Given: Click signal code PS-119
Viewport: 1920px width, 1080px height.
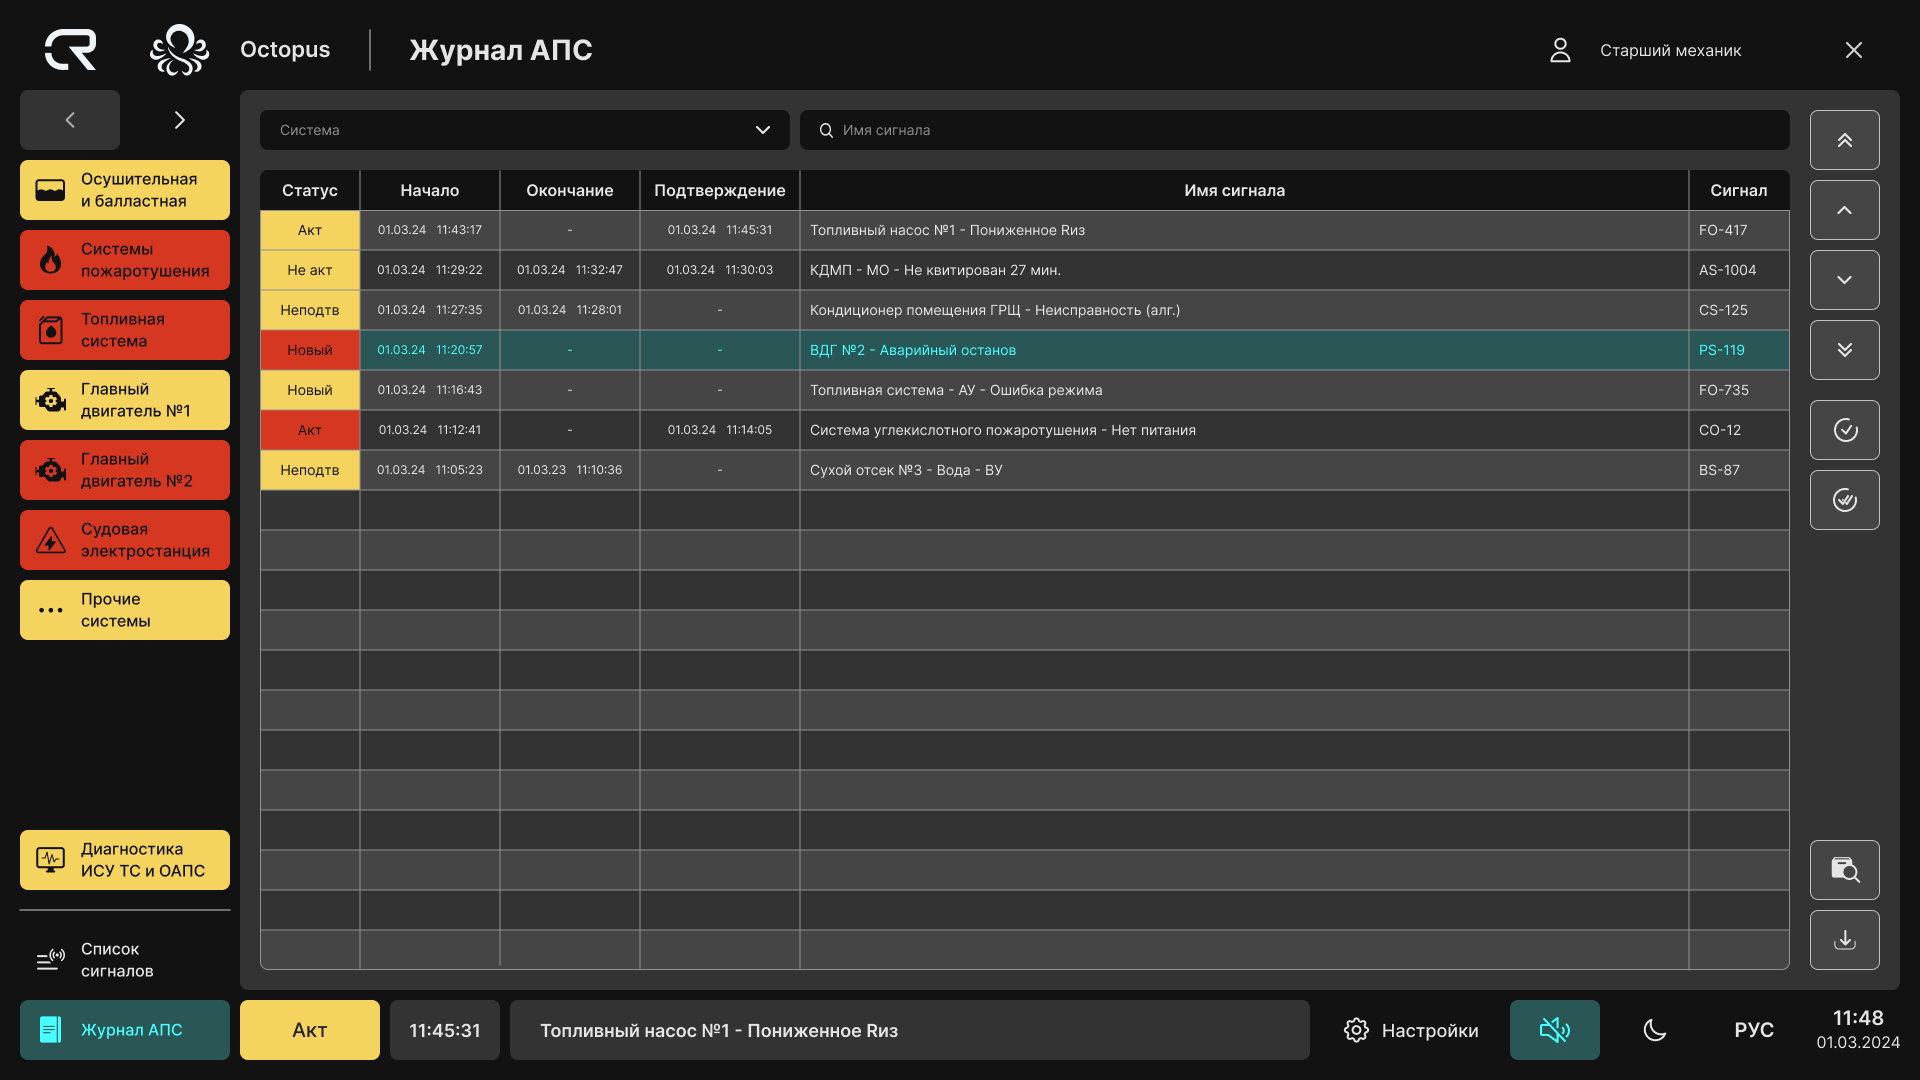Looking at the screenshot, I should (x=1721, y=350).
